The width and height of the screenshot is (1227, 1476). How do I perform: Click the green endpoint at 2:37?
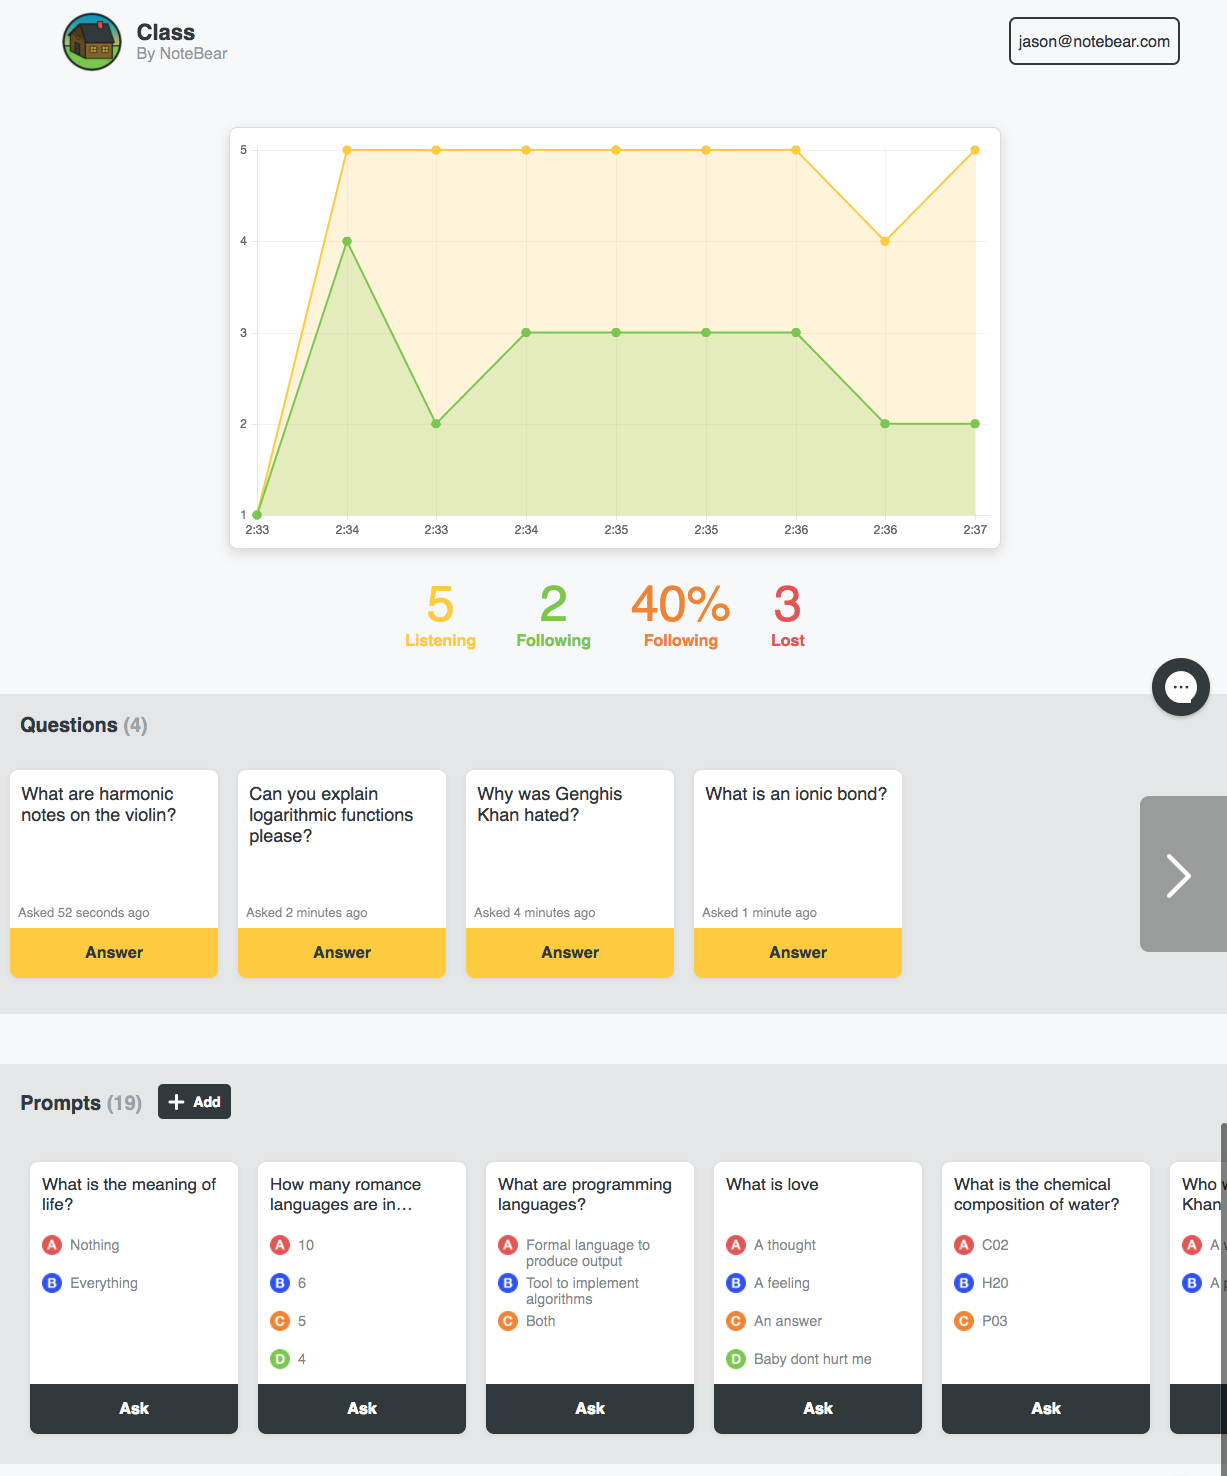pyautogui.click(x=975, y=424)
